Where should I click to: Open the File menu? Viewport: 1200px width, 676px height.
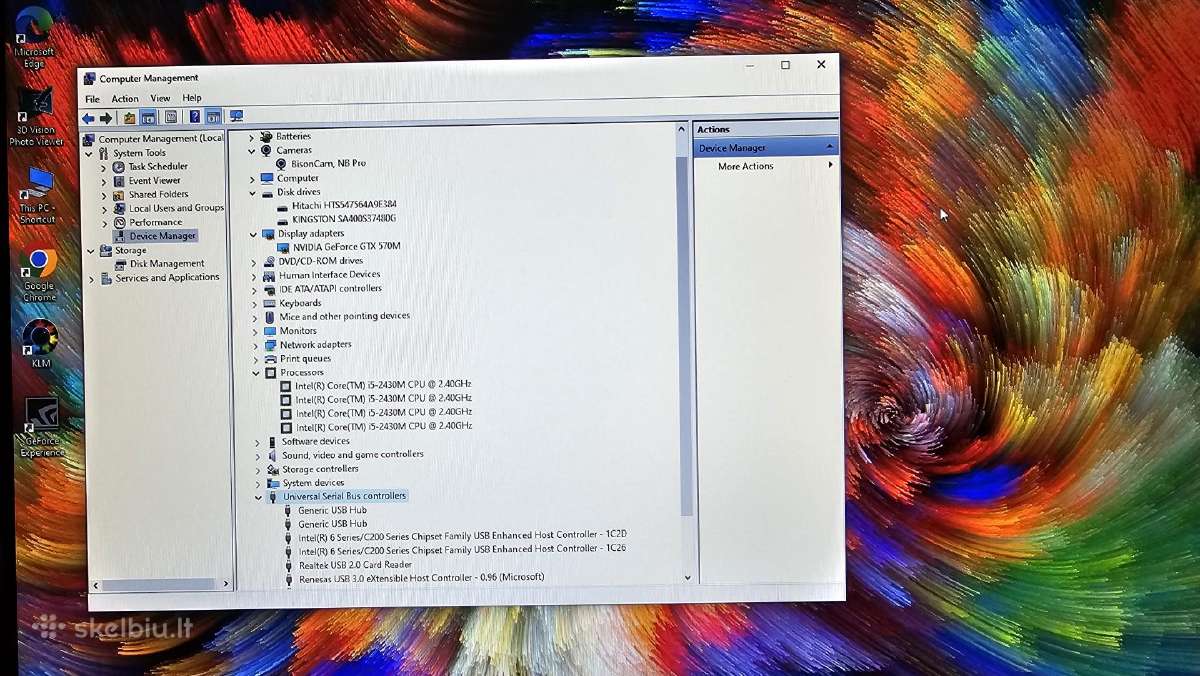(x=92, y=99)
